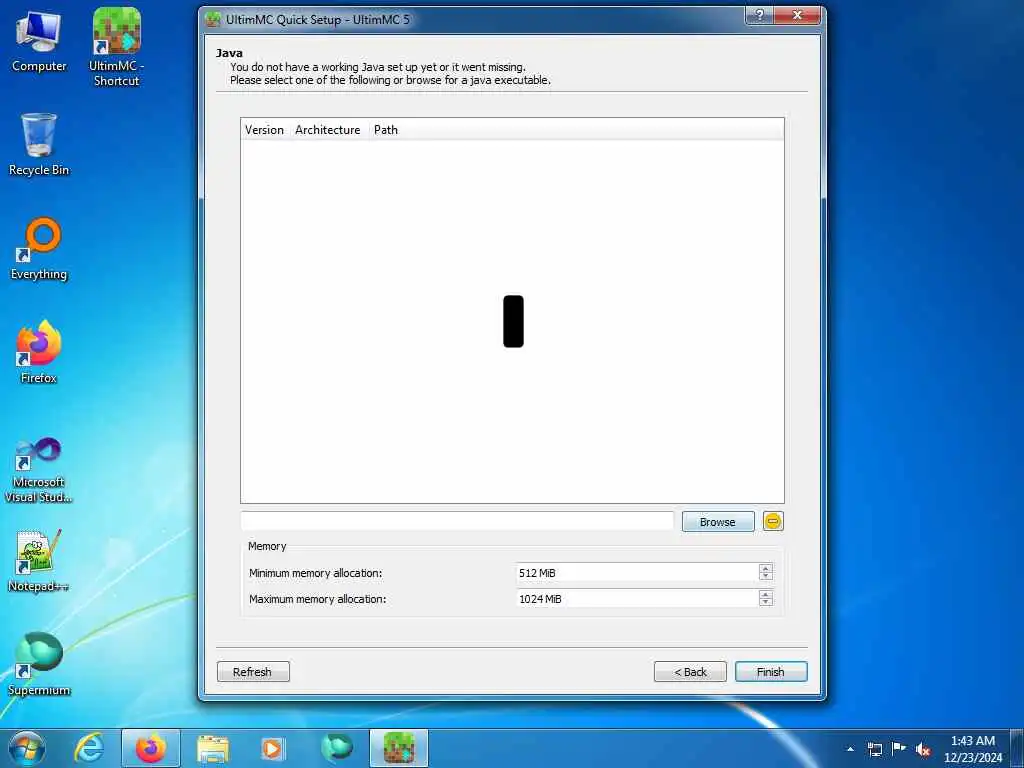Image resolution: width=1024 pixels, height=768 pixels.
Task: Show hidden system tray icons
Action: tap(850, 749)
